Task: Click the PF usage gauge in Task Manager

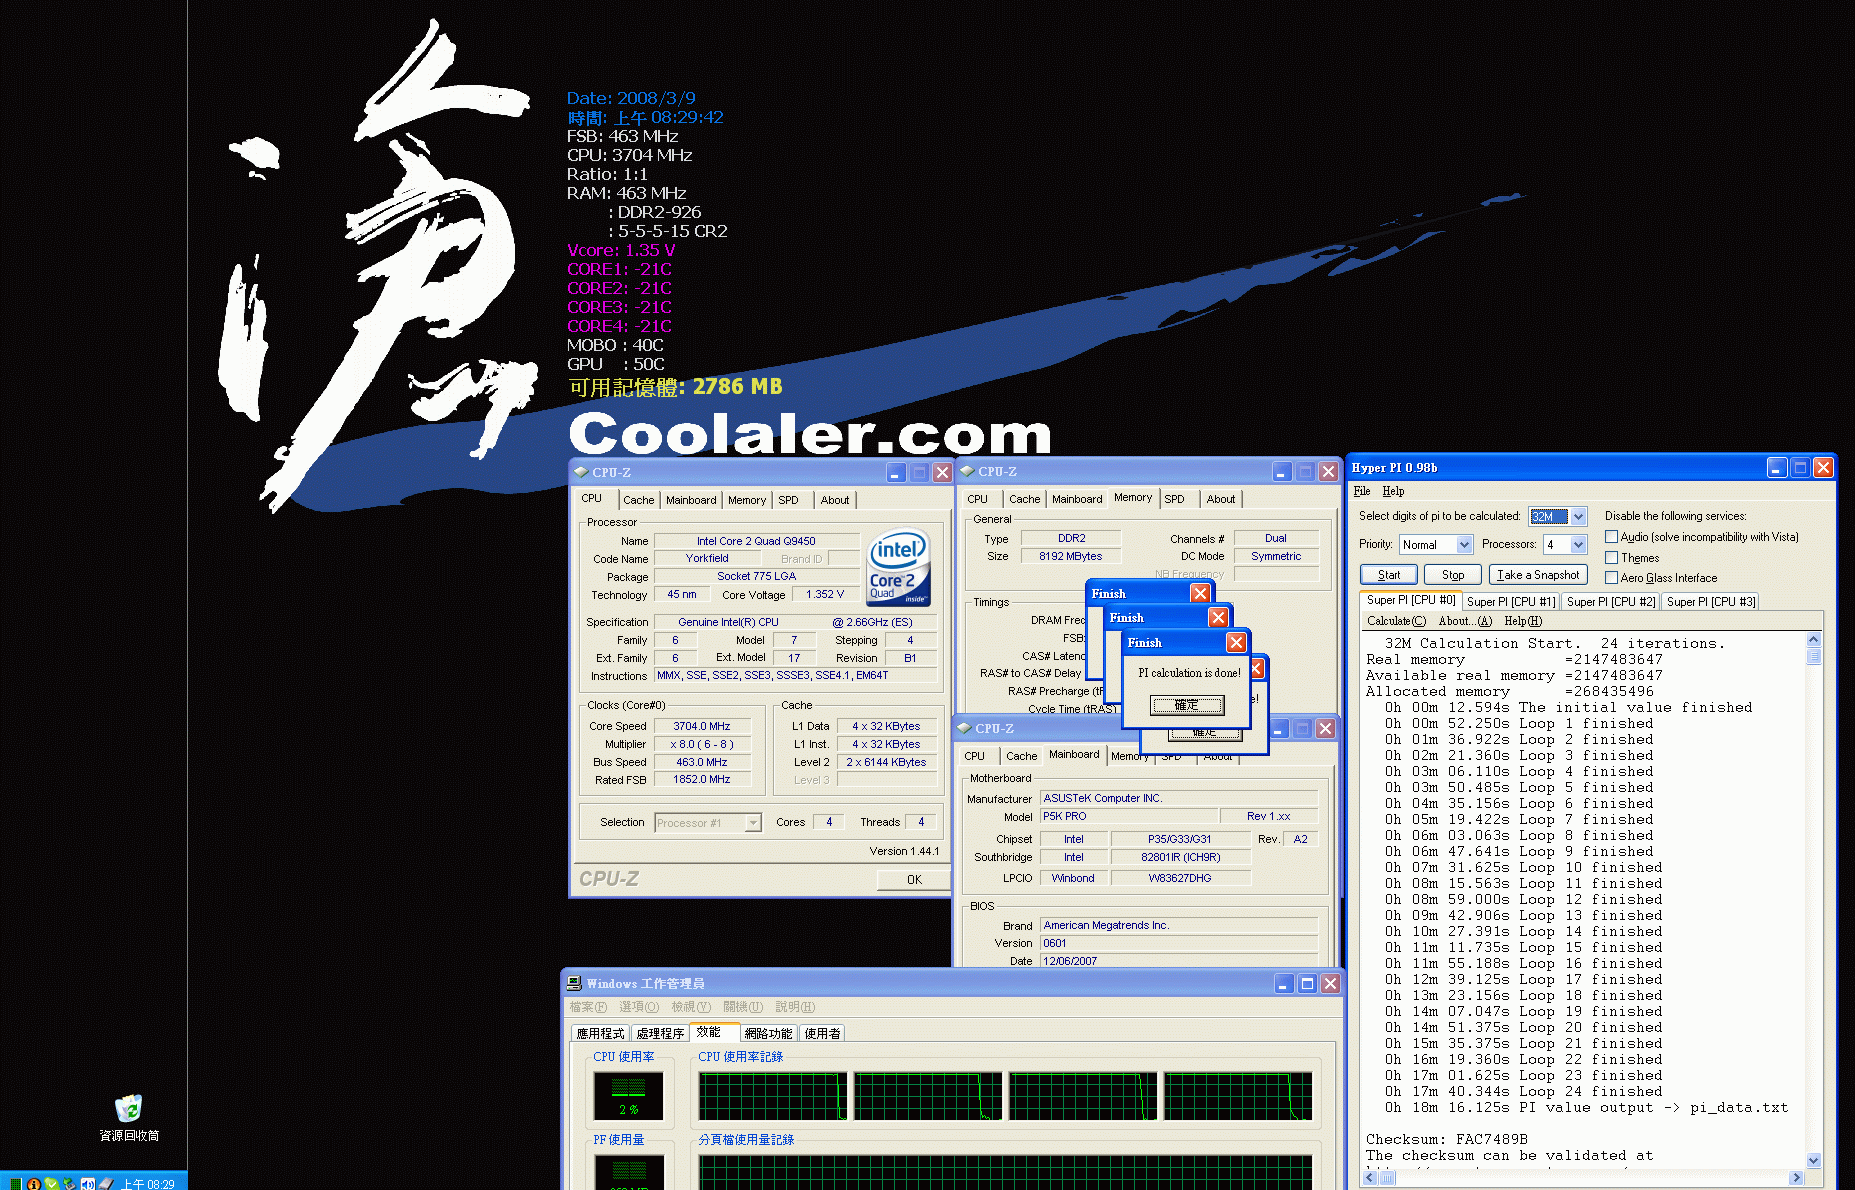Action: click(x=628, y=1172)
